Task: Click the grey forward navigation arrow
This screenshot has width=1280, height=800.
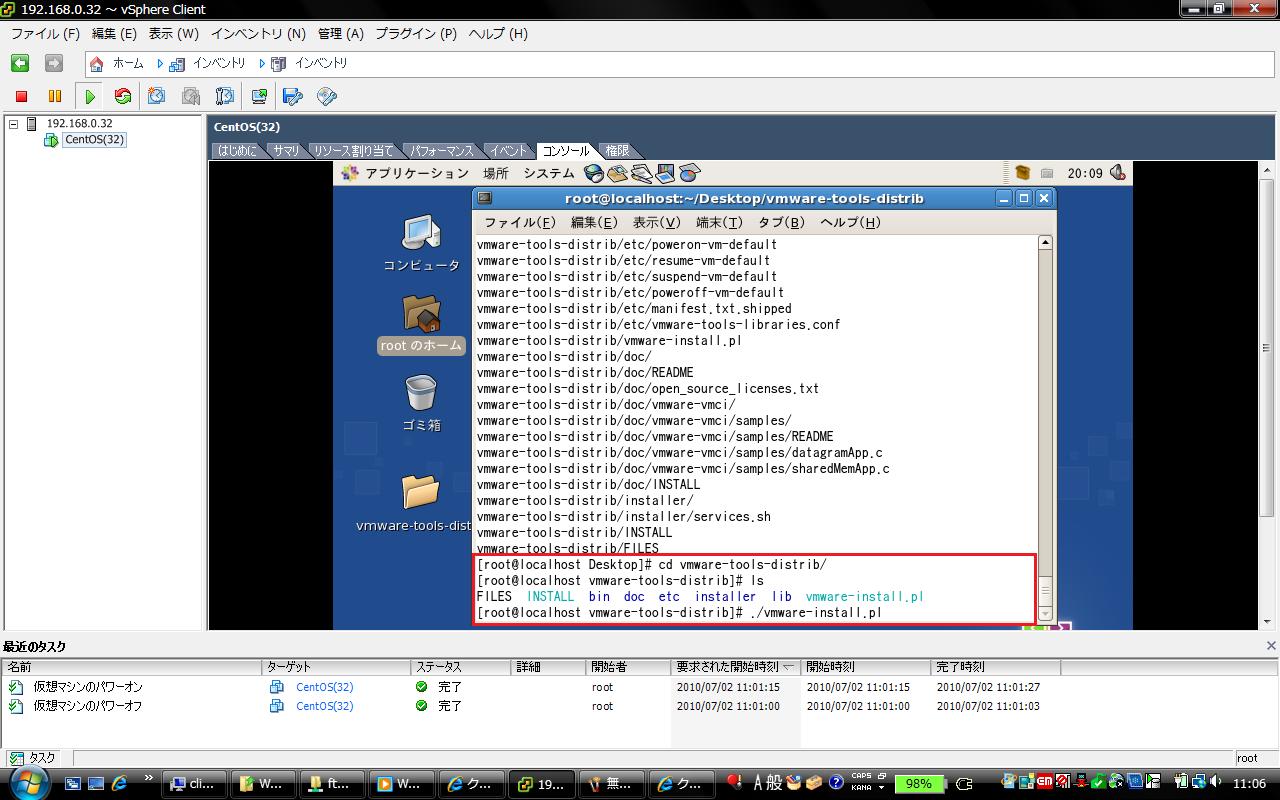Action: (54, 63)
